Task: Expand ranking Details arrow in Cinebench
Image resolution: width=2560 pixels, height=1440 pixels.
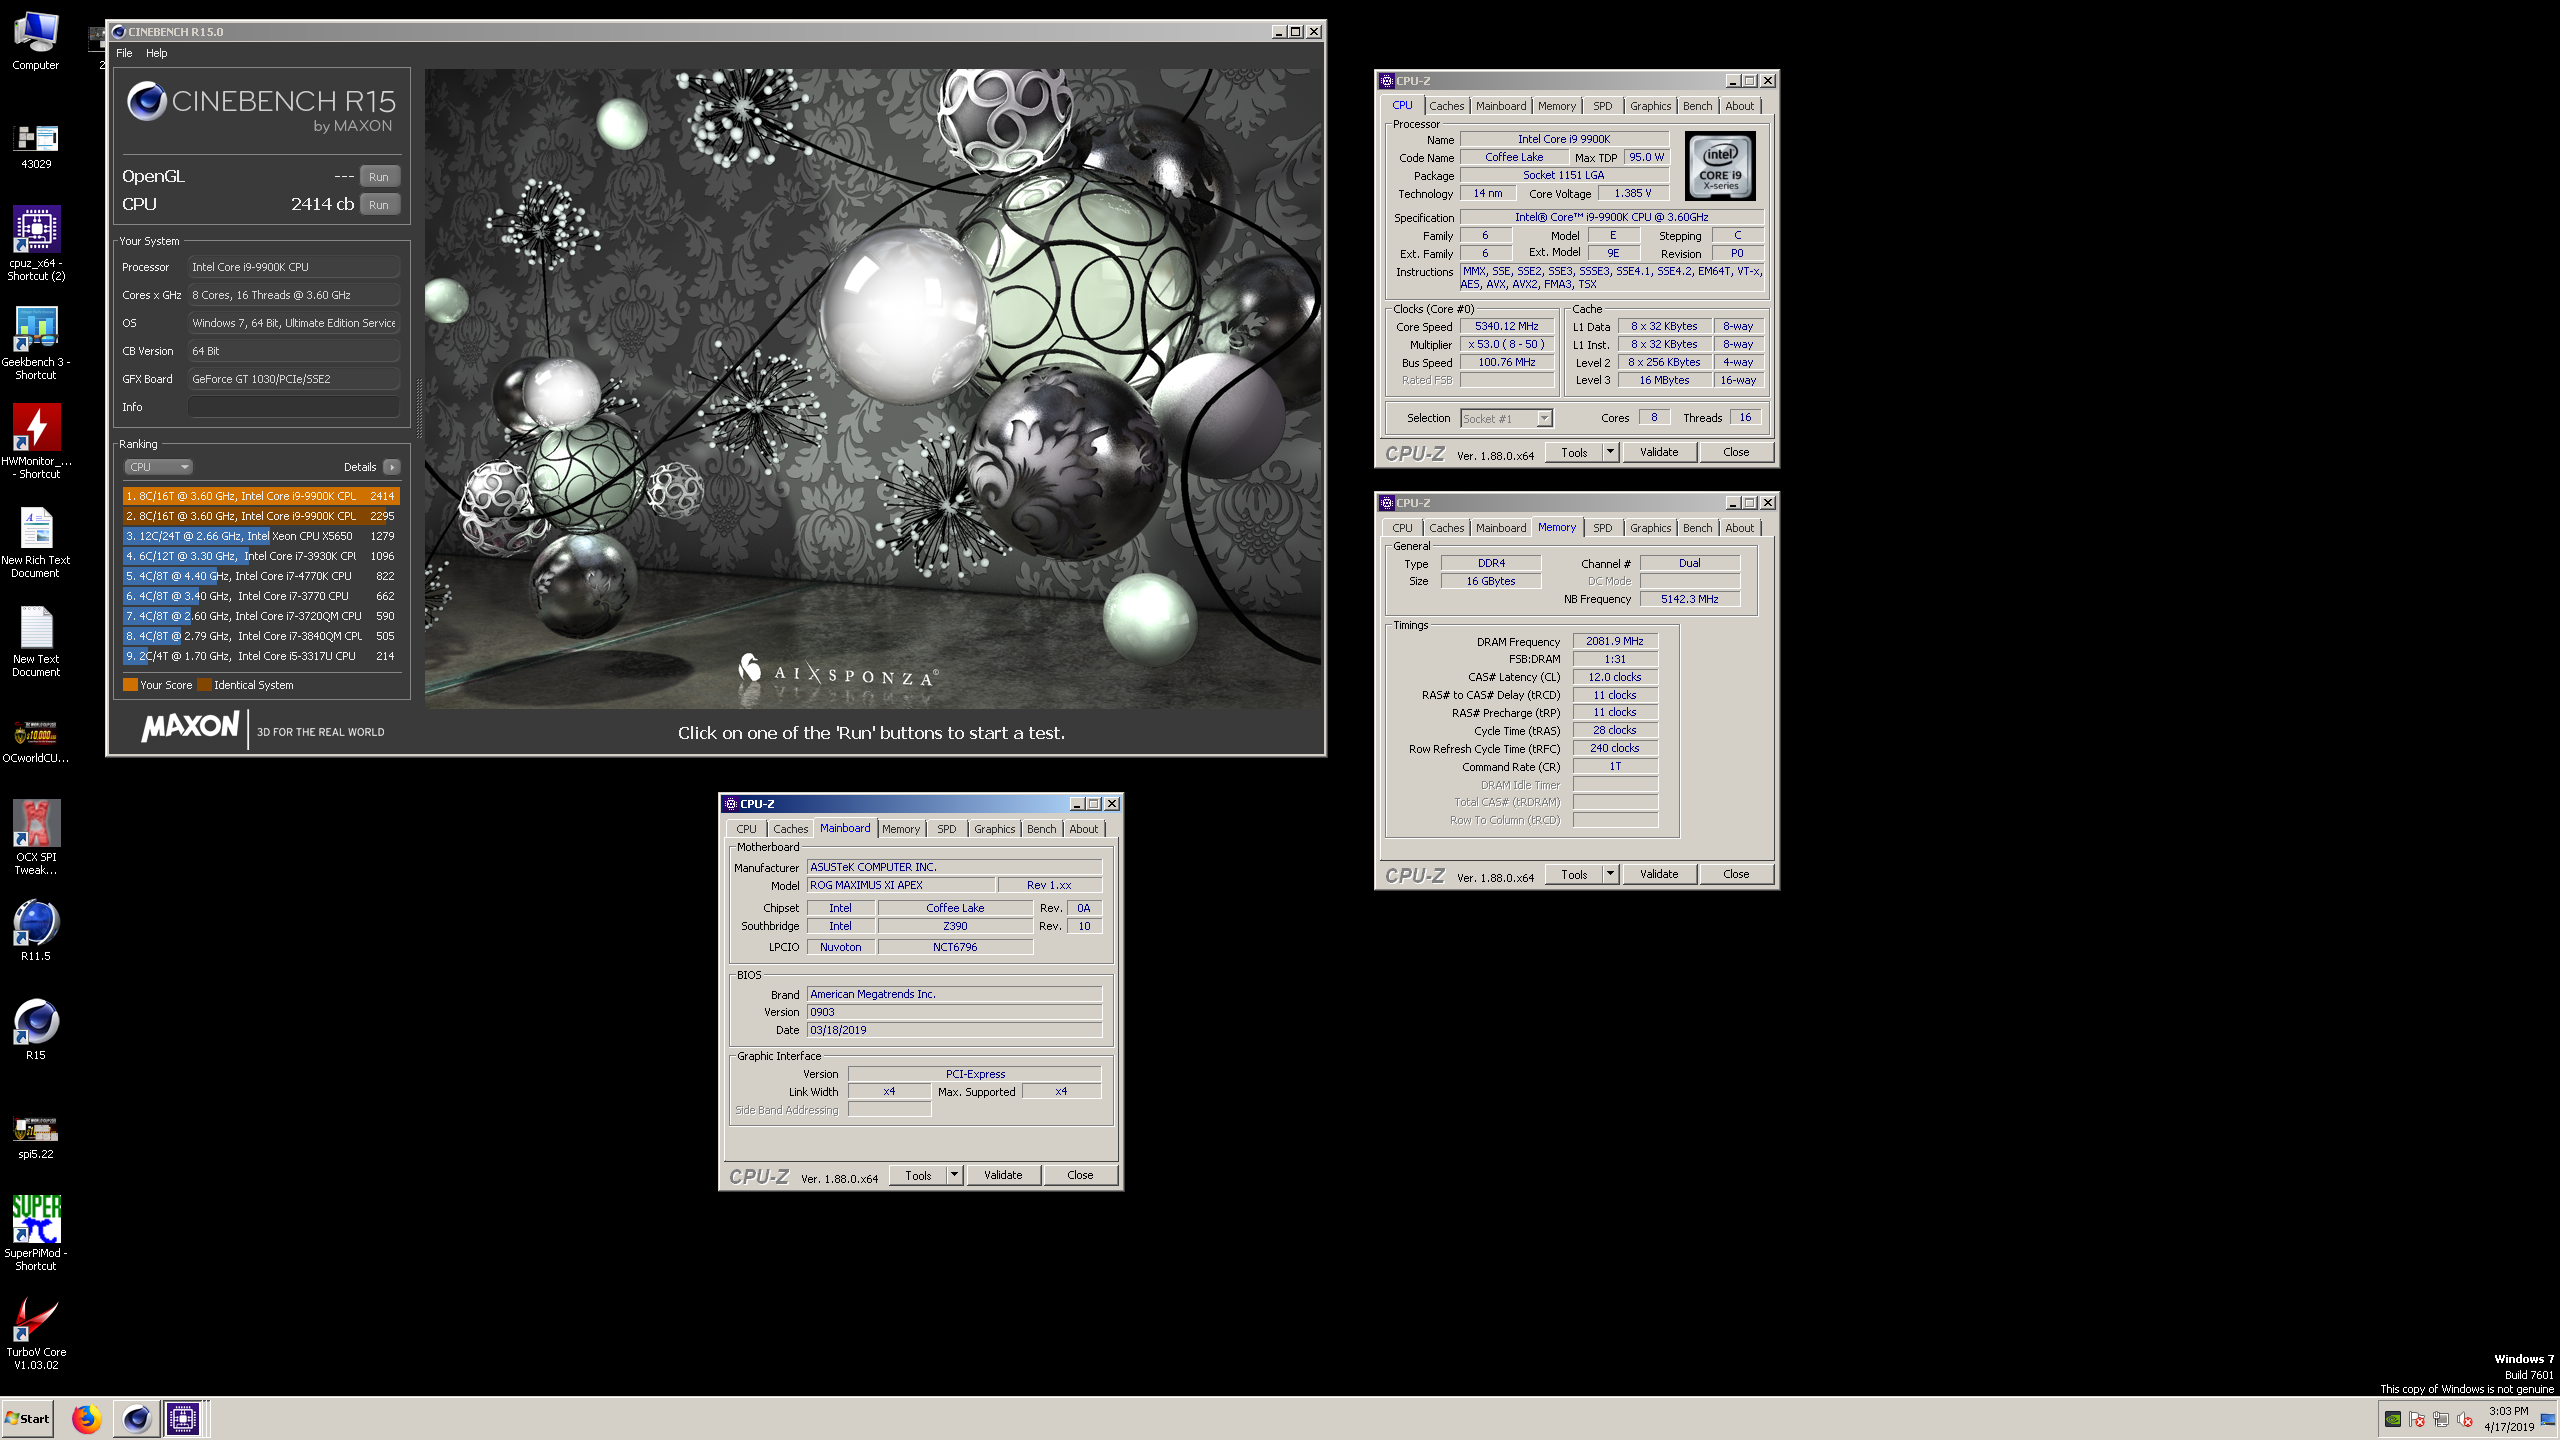Action: click(392, 467)
